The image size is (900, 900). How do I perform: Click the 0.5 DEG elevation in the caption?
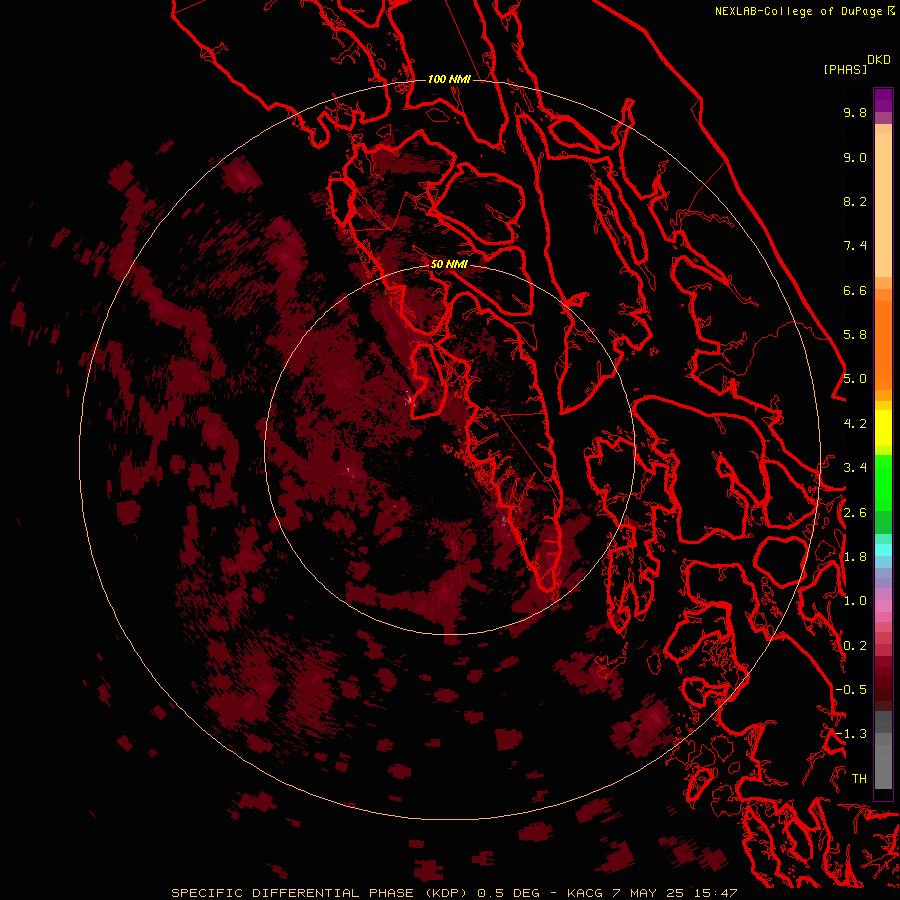click(x=509, y=893)
